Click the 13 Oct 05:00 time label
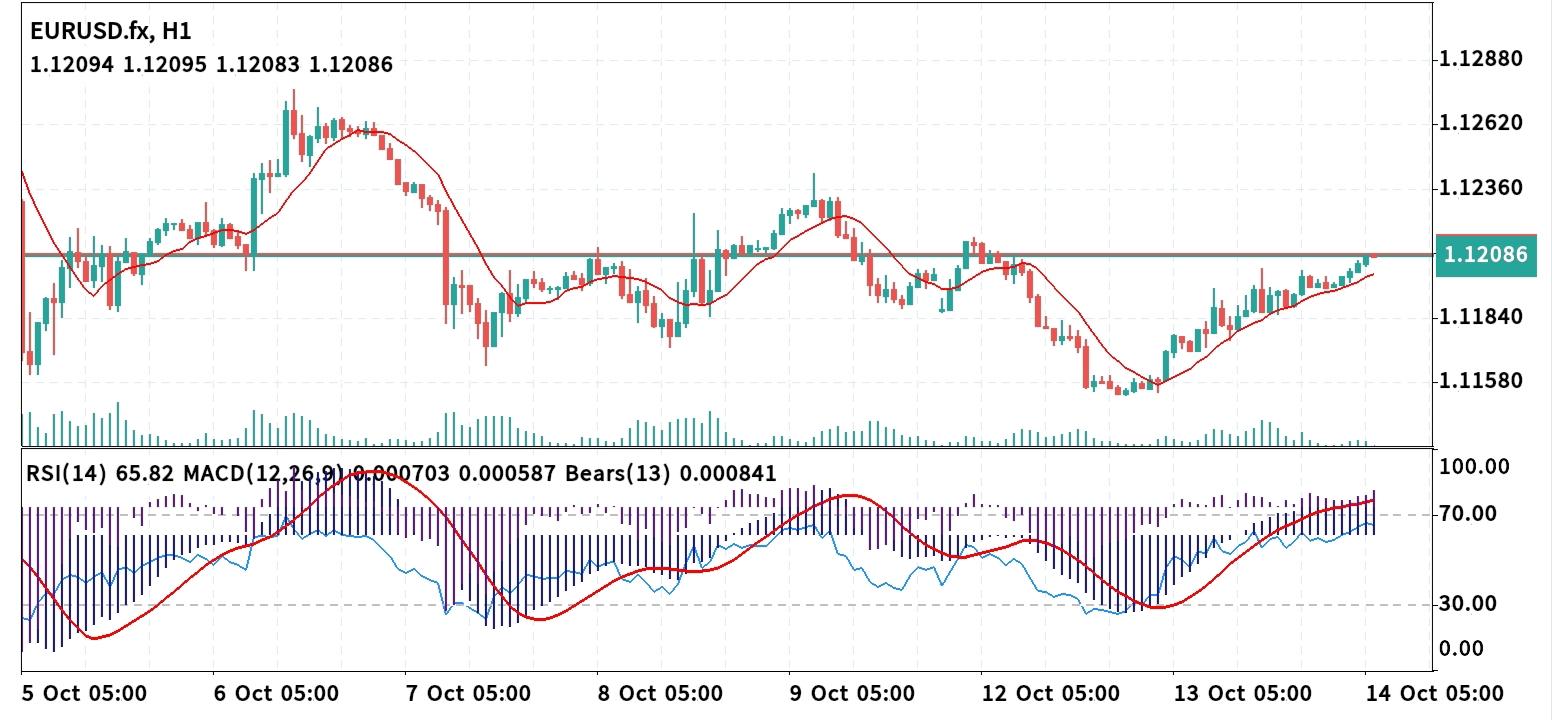The width and height of the screenshot is (1552, 720). 1241,694
